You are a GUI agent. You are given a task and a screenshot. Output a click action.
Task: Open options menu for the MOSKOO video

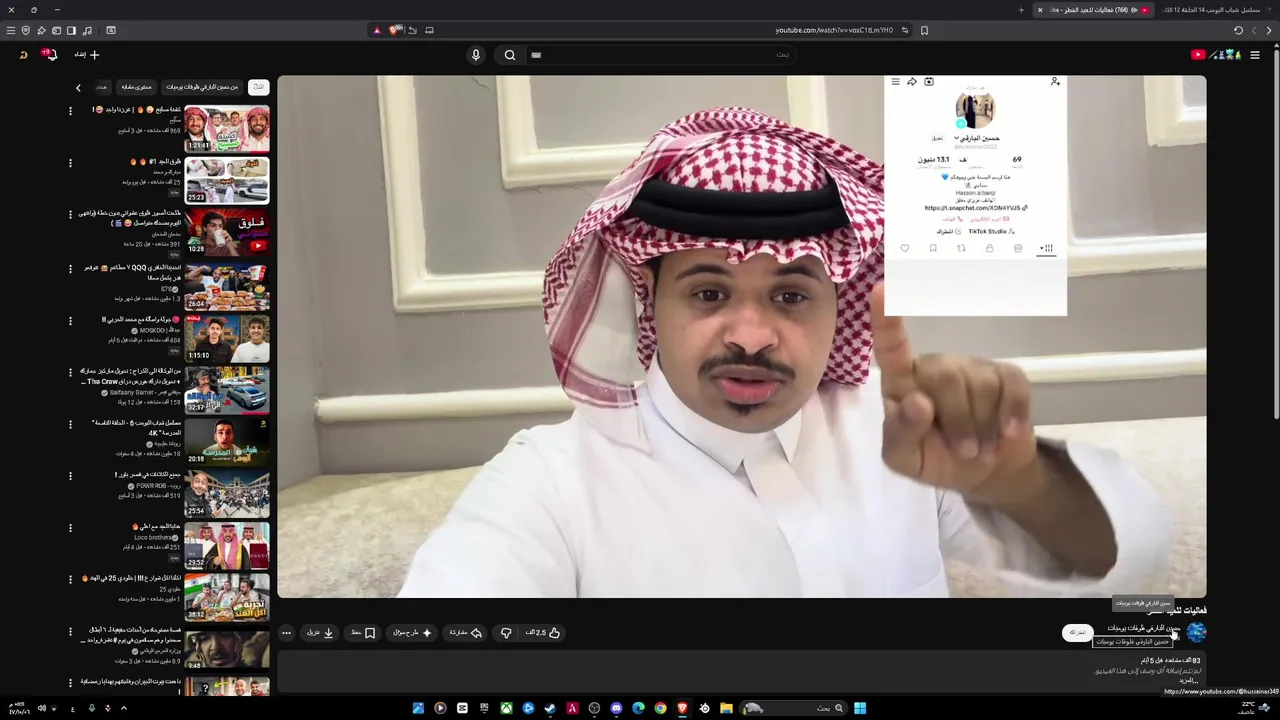tap(70, 321)
